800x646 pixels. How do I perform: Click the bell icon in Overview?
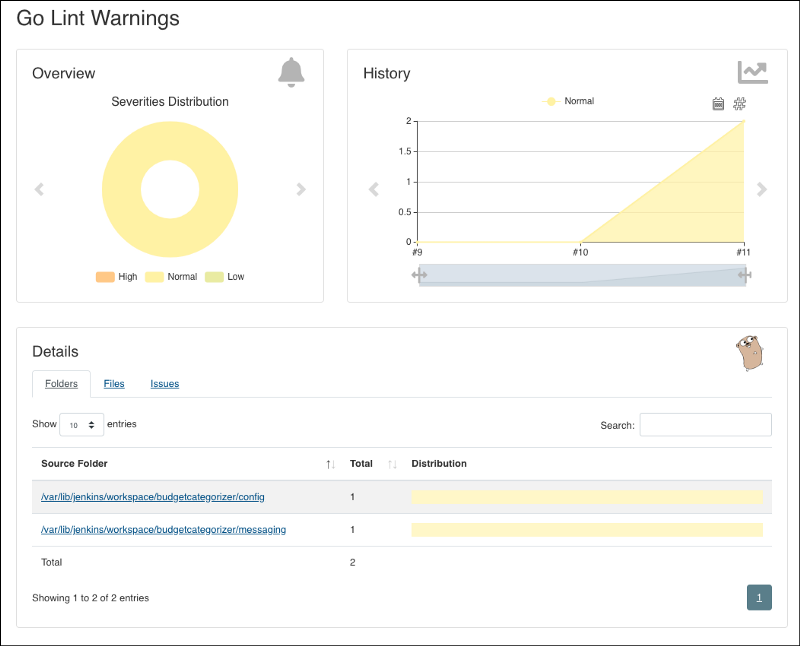(x=291, y=72)
